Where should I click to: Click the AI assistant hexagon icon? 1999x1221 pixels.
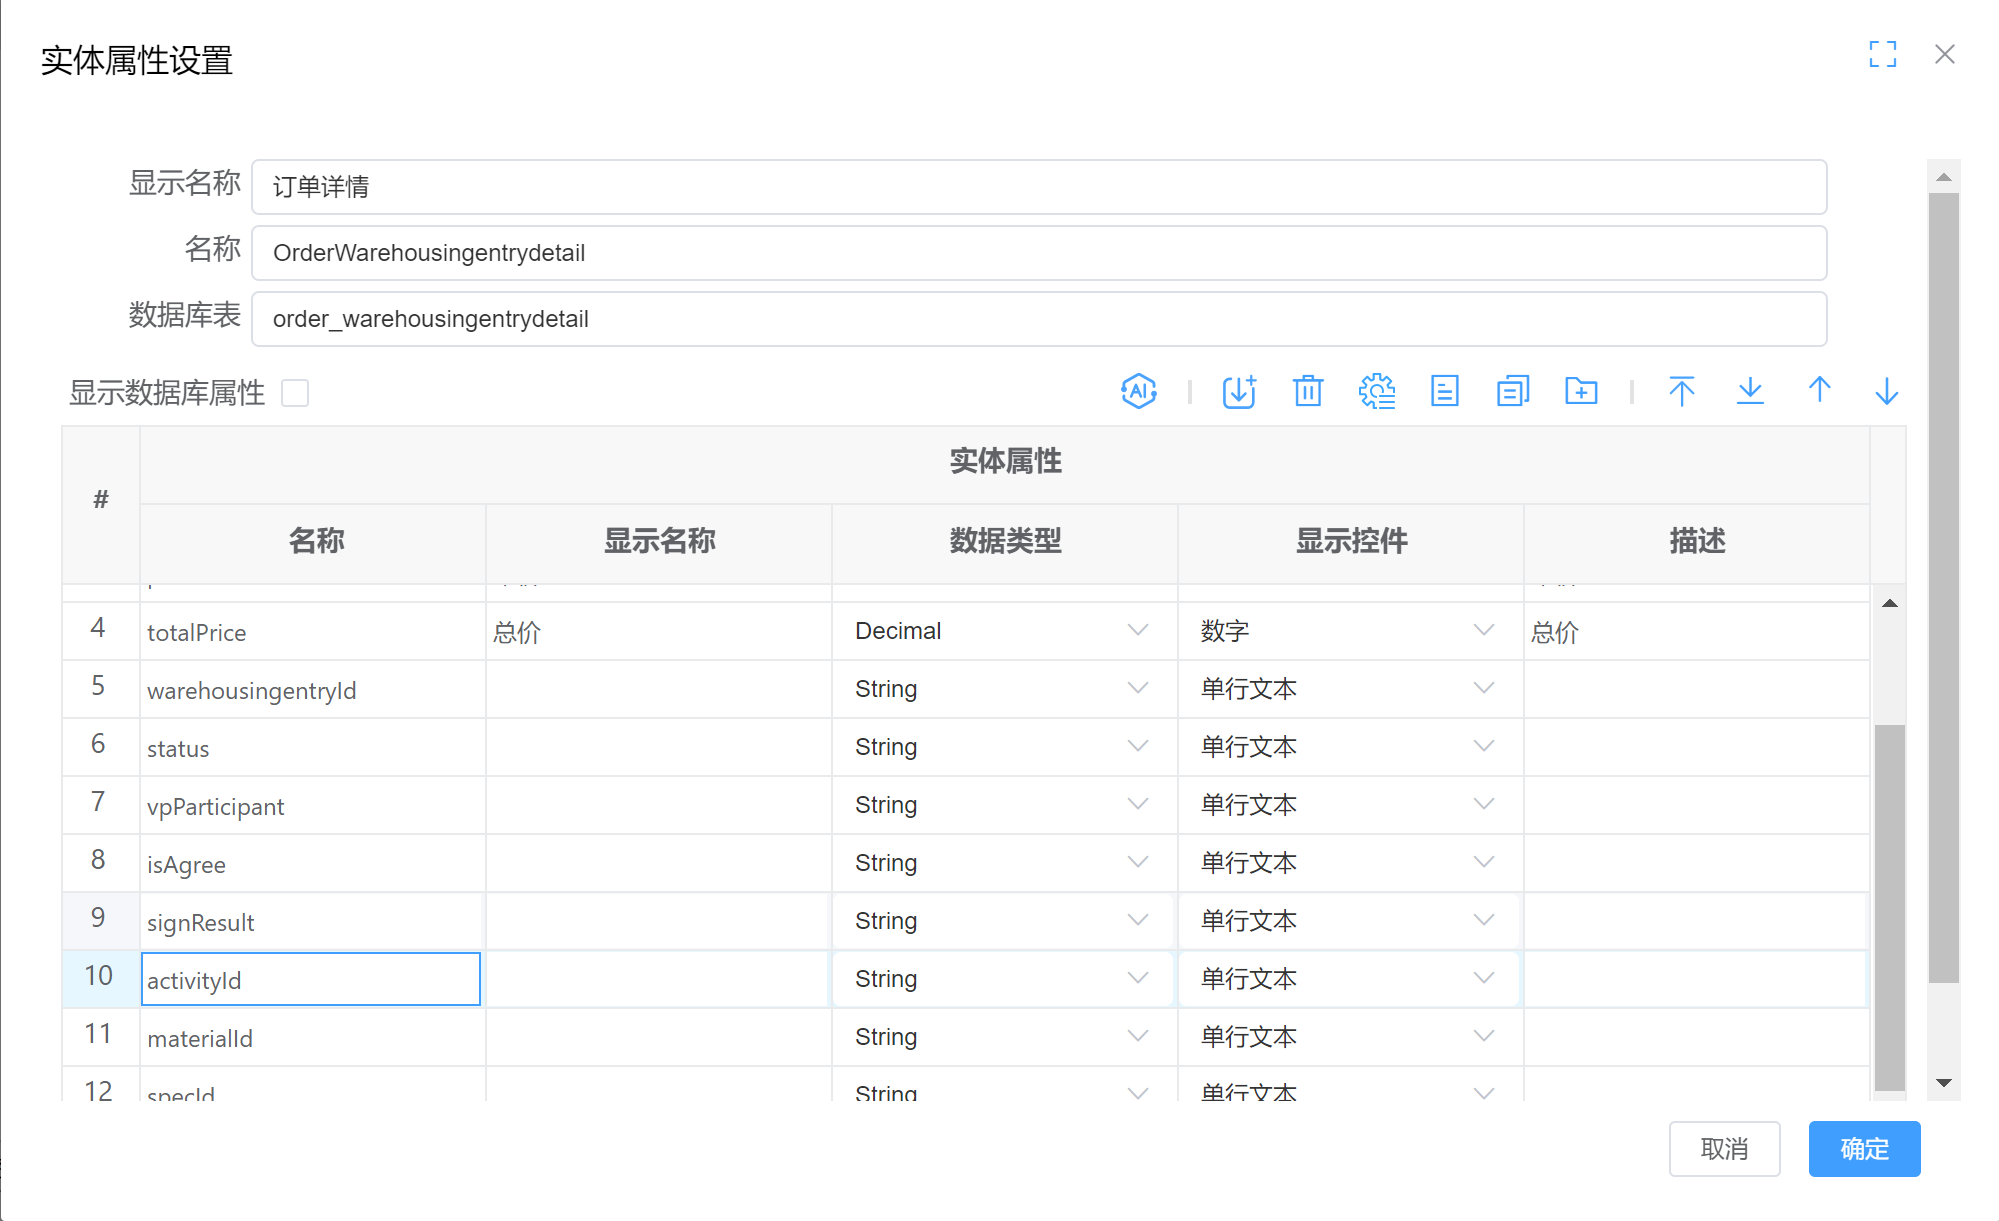tap(1138, 391)
